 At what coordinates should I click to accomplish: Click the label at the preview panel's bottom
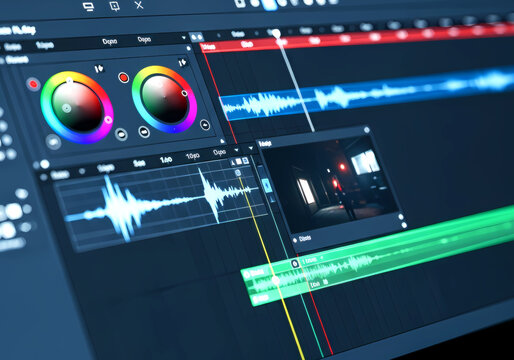[x=305, y=238]
